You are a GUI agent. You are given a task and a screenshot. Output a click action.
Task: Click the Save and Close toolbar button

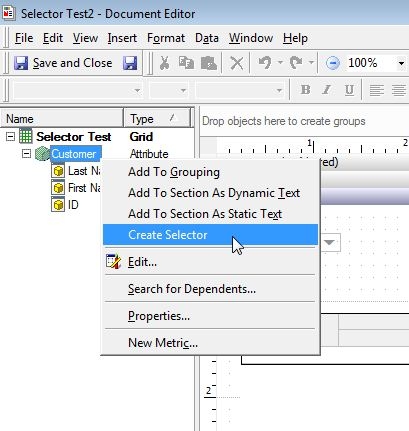point(63,63)
